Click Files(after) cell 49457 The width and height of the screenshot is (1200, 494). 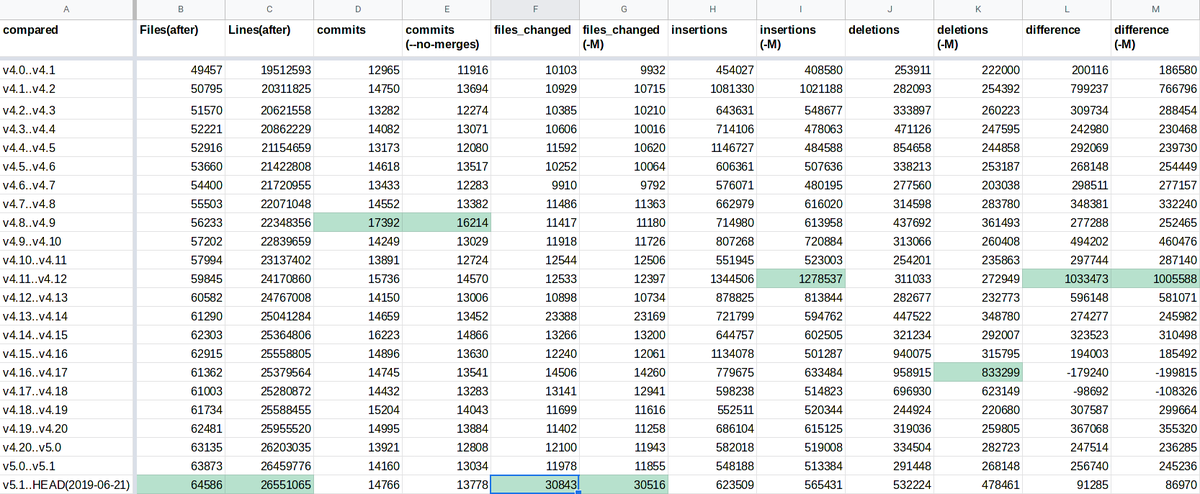pyautogui.click(x=179, y=70)
